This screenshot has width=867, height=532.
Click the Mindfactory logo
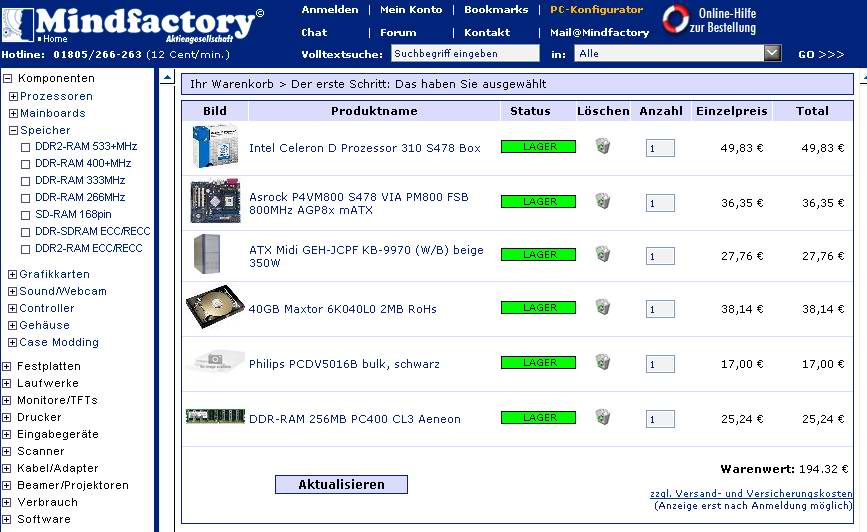(x=133, y=23)
